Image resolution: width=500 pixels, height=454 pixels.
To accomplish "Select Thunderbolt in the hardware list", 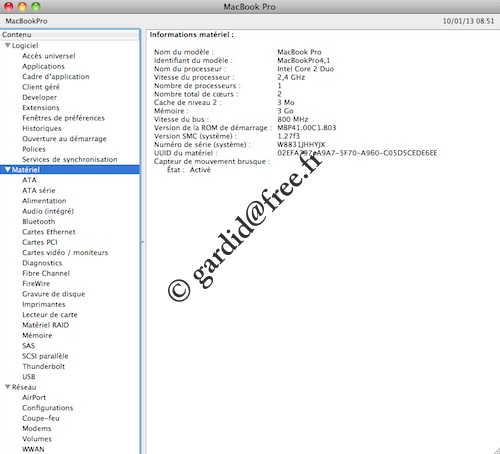I will tap(43, 366).
